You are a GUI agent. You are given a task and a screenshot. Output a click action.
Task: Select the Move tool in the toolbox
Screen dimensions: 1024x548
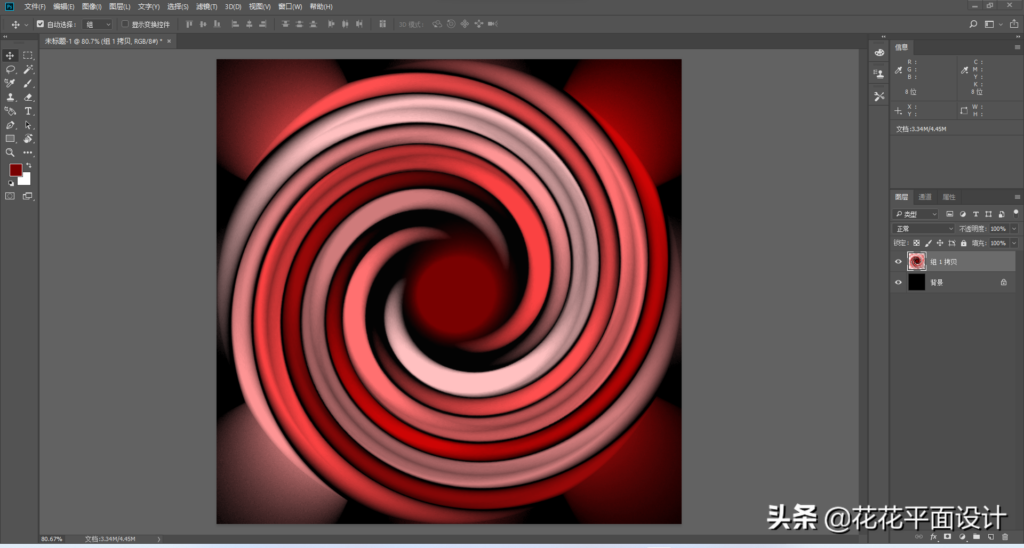coord(10,56)
